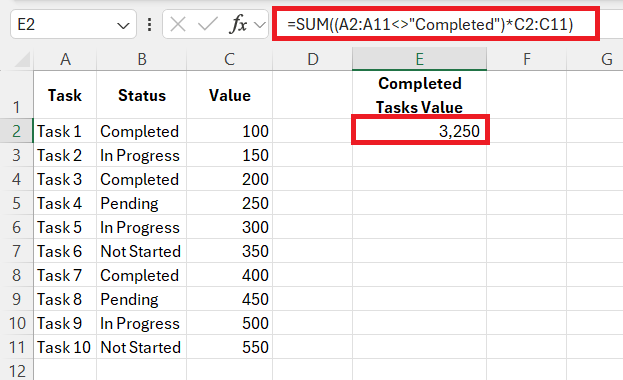Click the 'Task 1' cell
623x380 pixels.
[65, 131]
